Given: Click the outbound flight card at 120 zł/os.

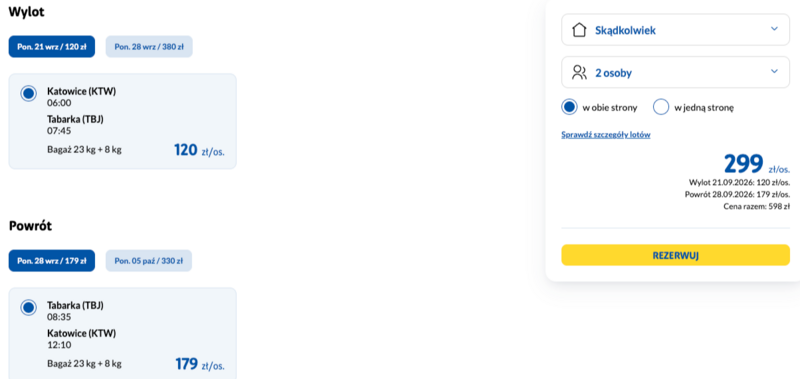Looking at the screenshot, I should 122,121.
